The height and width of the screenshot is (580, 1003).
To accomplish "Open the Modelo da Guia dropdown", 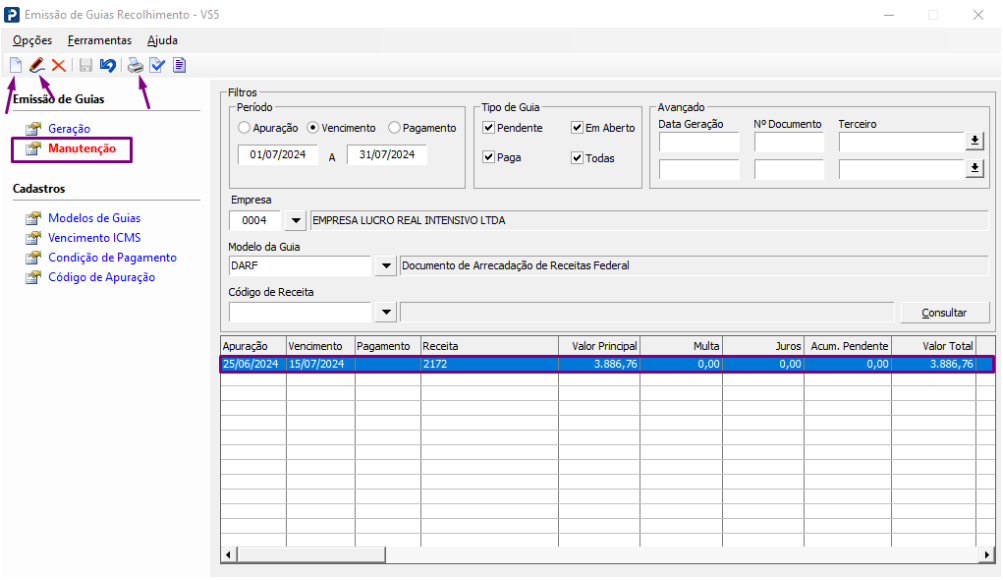I will 385,266.
